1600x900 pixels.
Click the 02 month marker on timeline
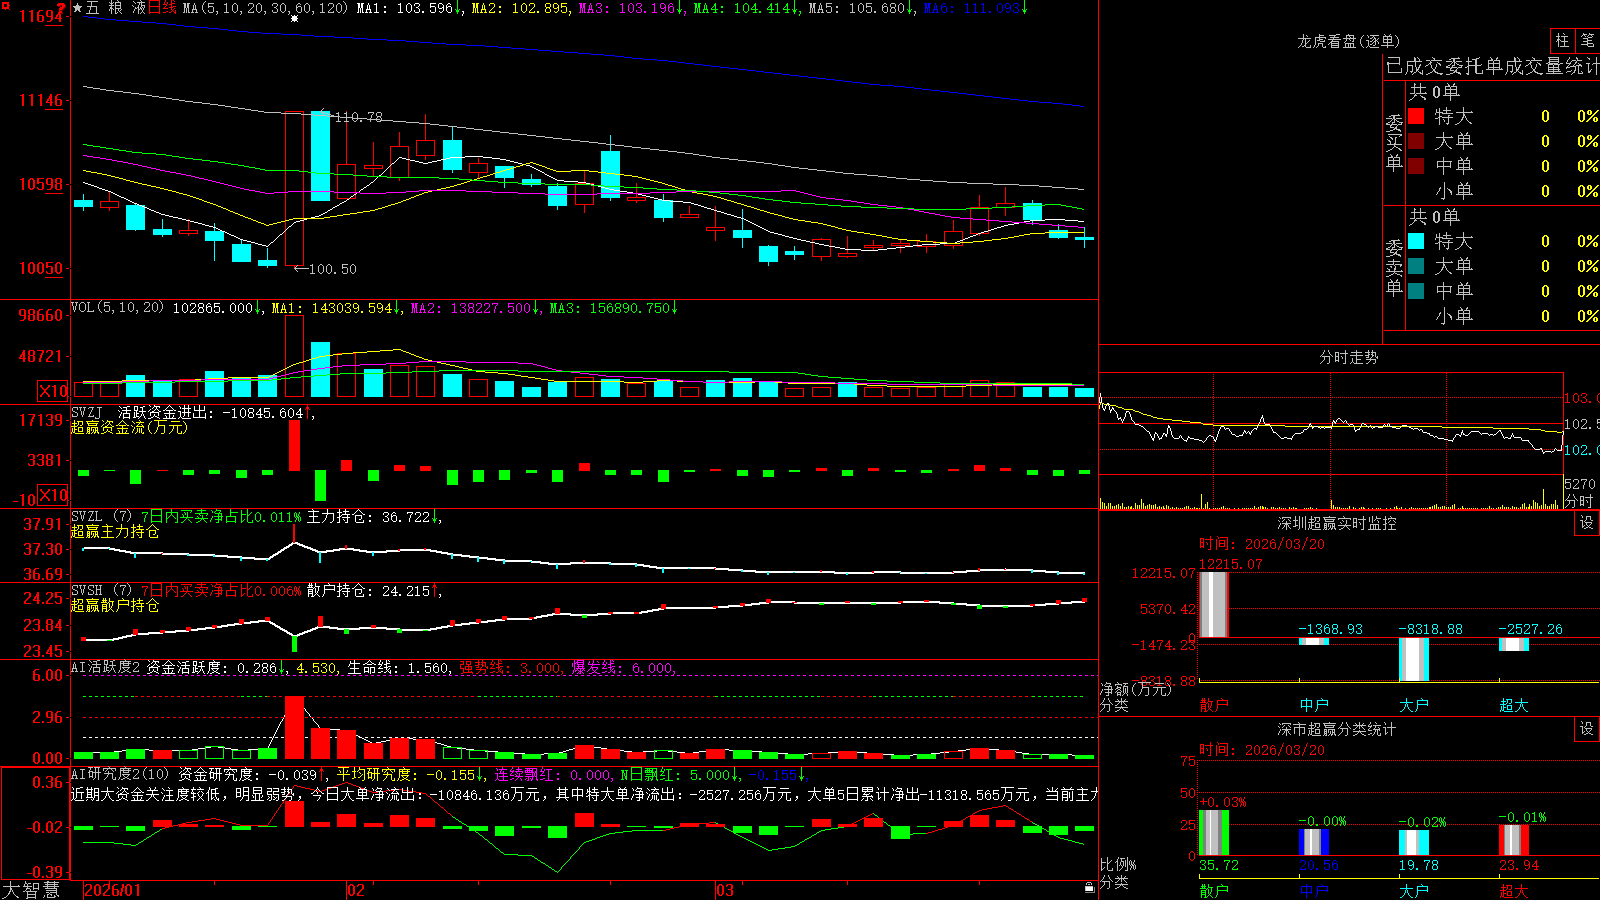(356, 890)
